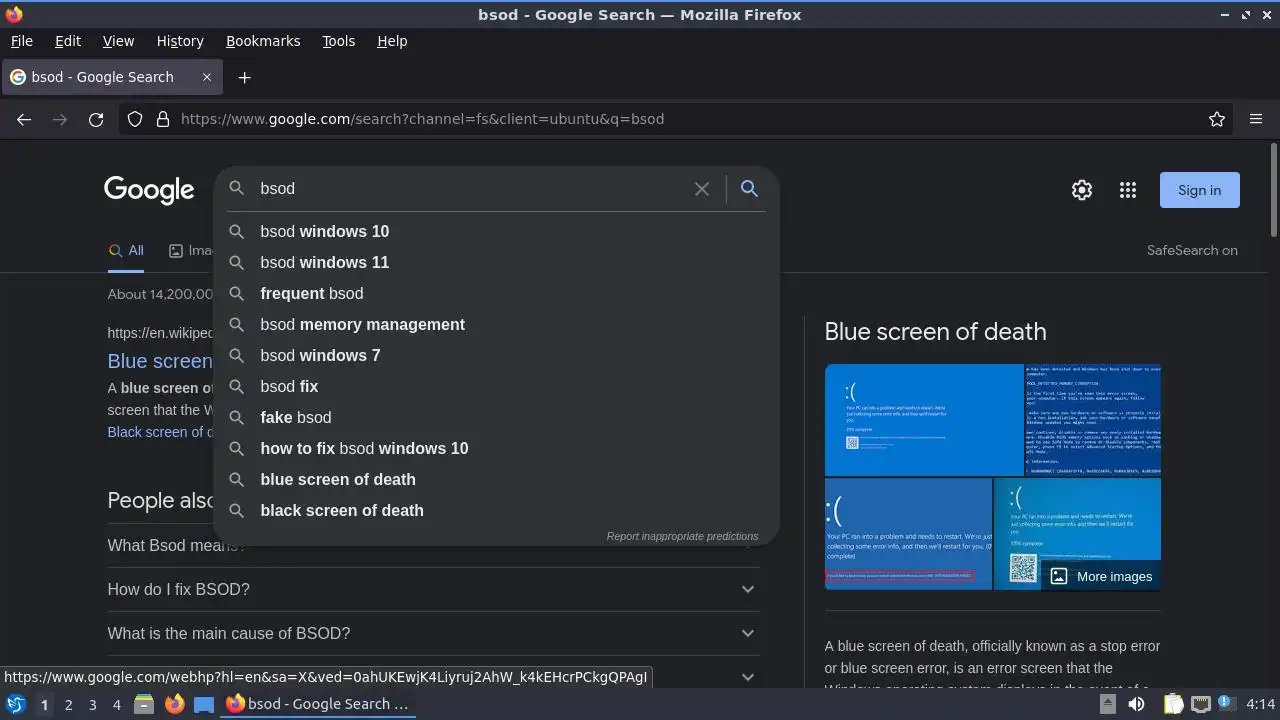This screenshot has width=1280, height=720.
Task: Expand 'How do I fix BSOD?' question
Action: (x=433, y=589)
